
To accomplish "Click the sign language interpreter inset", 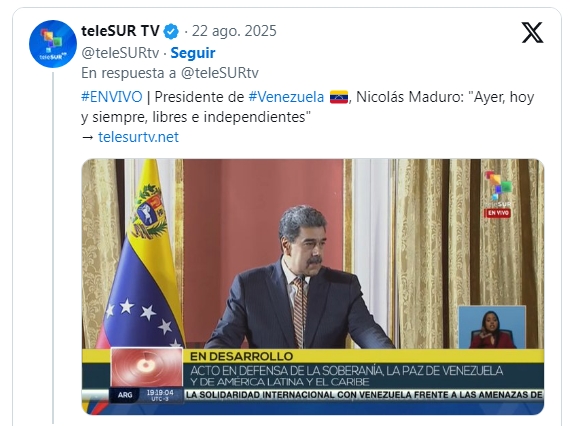I will click(492, 327).
